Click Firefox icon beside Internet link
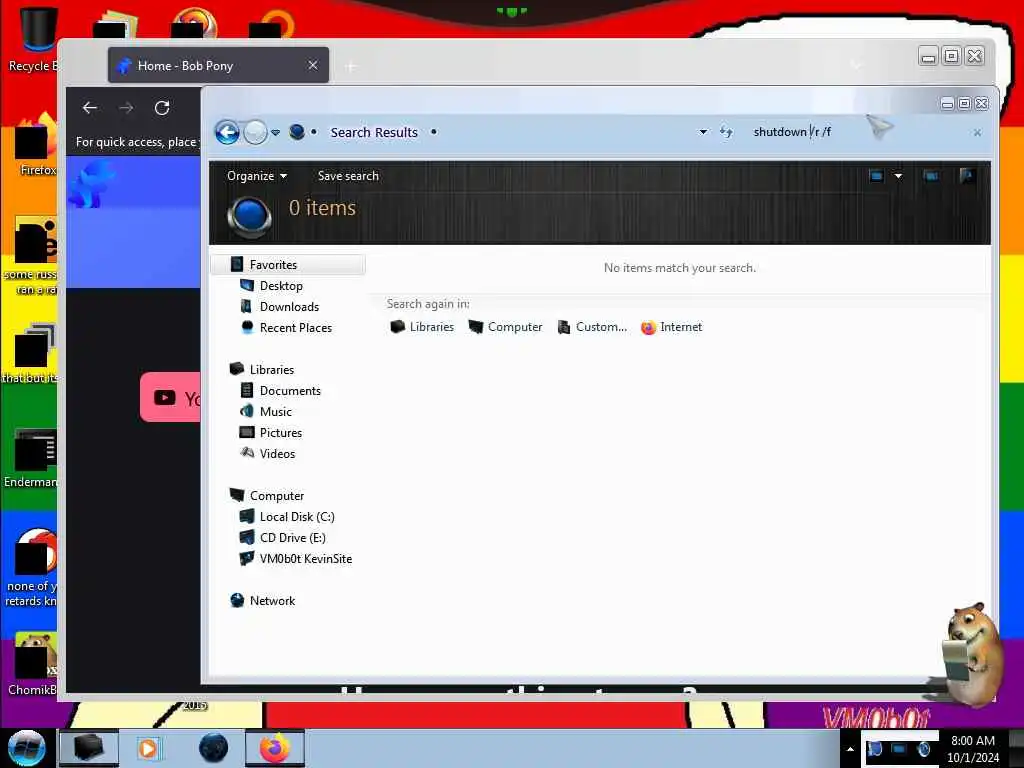 click(x=648, y=327)
